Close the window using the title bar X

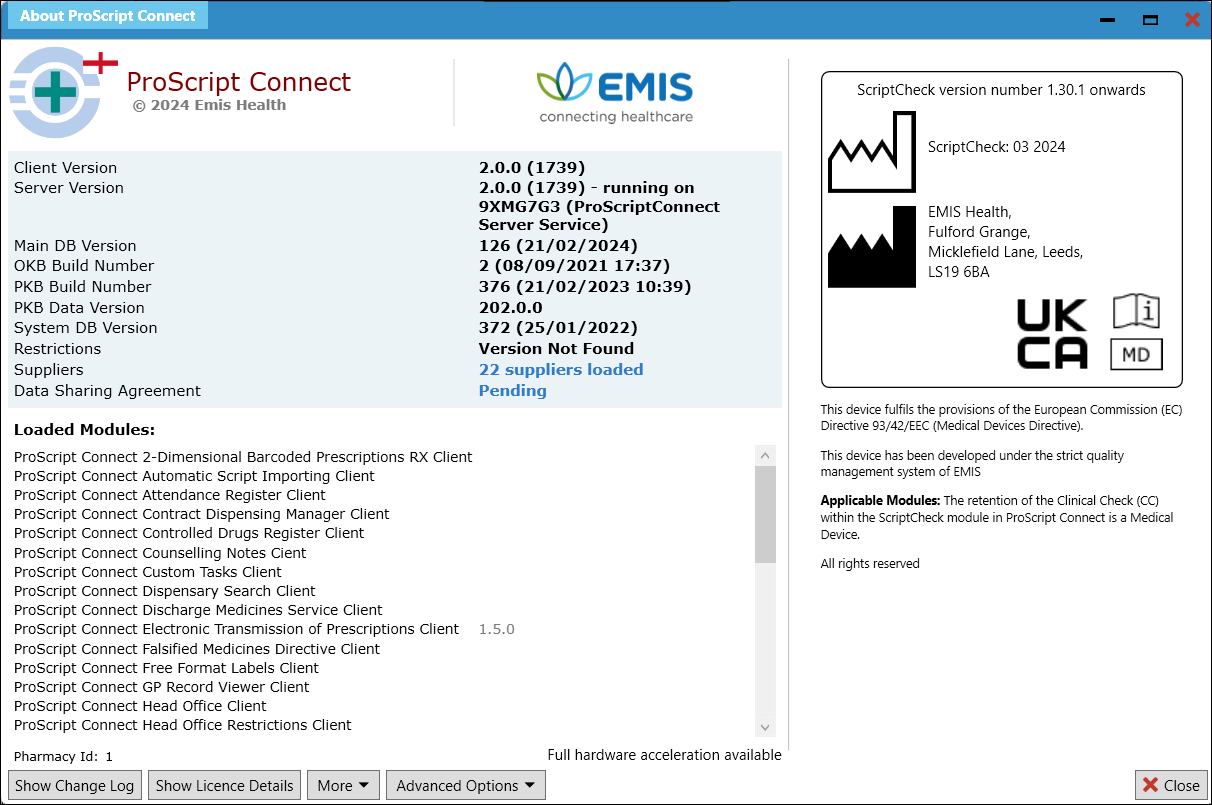[x=1192, y=19]
